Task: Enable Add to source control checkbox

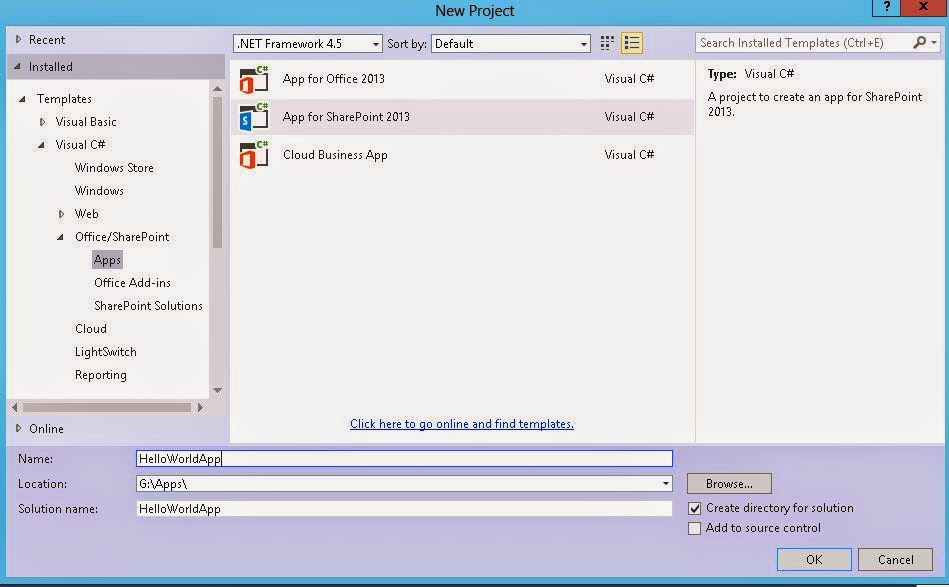Action: [x=695, y=528]
